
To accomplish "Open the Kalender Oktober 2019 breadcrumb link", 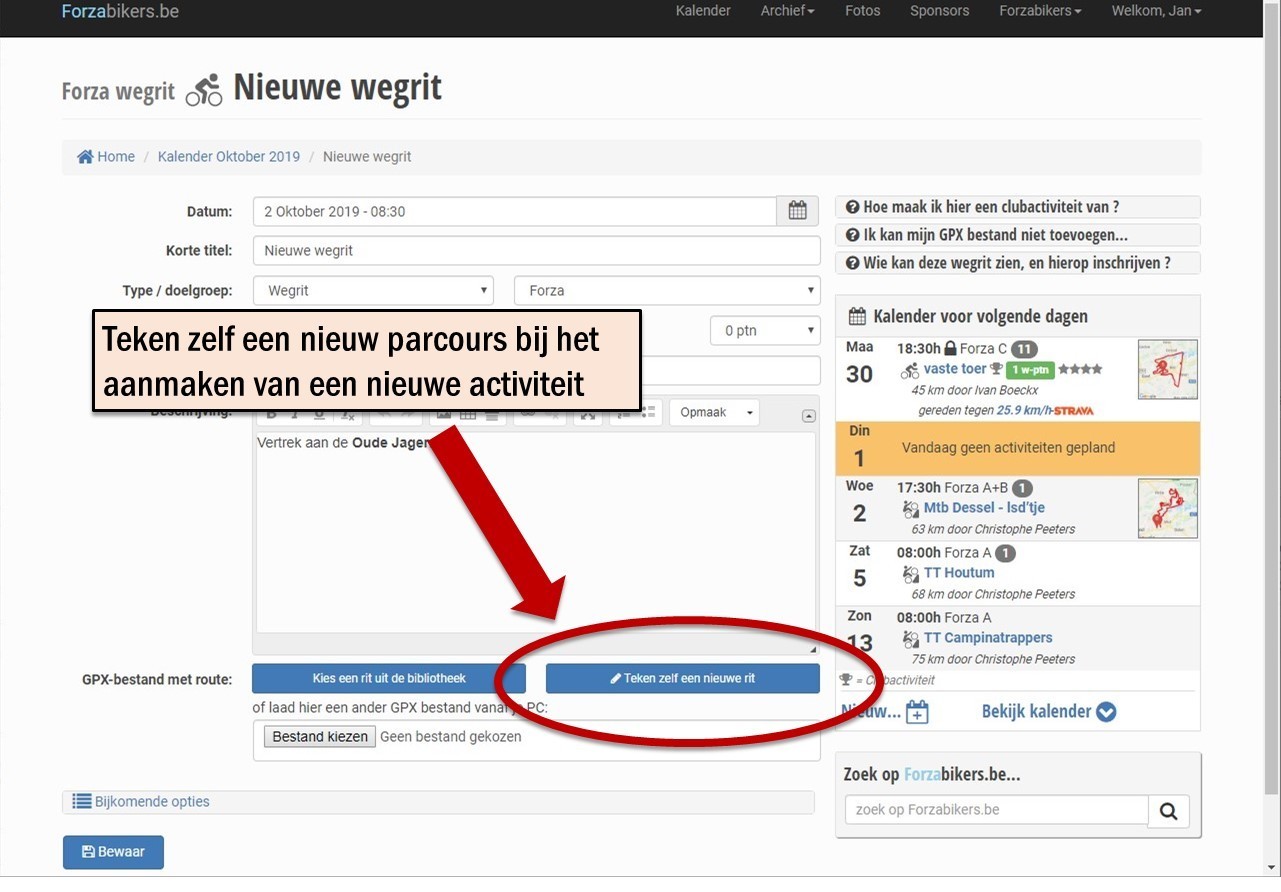I will pyautogui.click(x=229, y=157).
